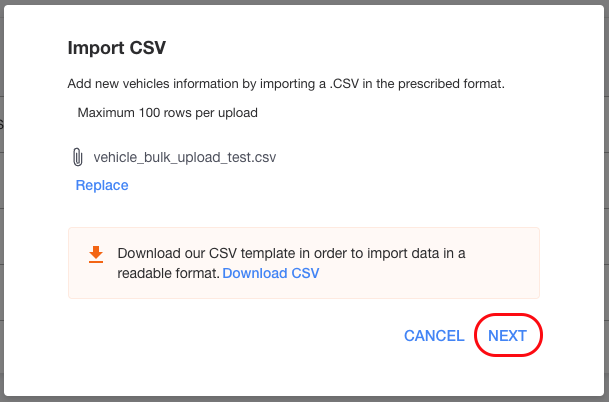This screenshot has height=402, width=609.
Task: Click the attached file clip symbol
Action: (78, 157)
